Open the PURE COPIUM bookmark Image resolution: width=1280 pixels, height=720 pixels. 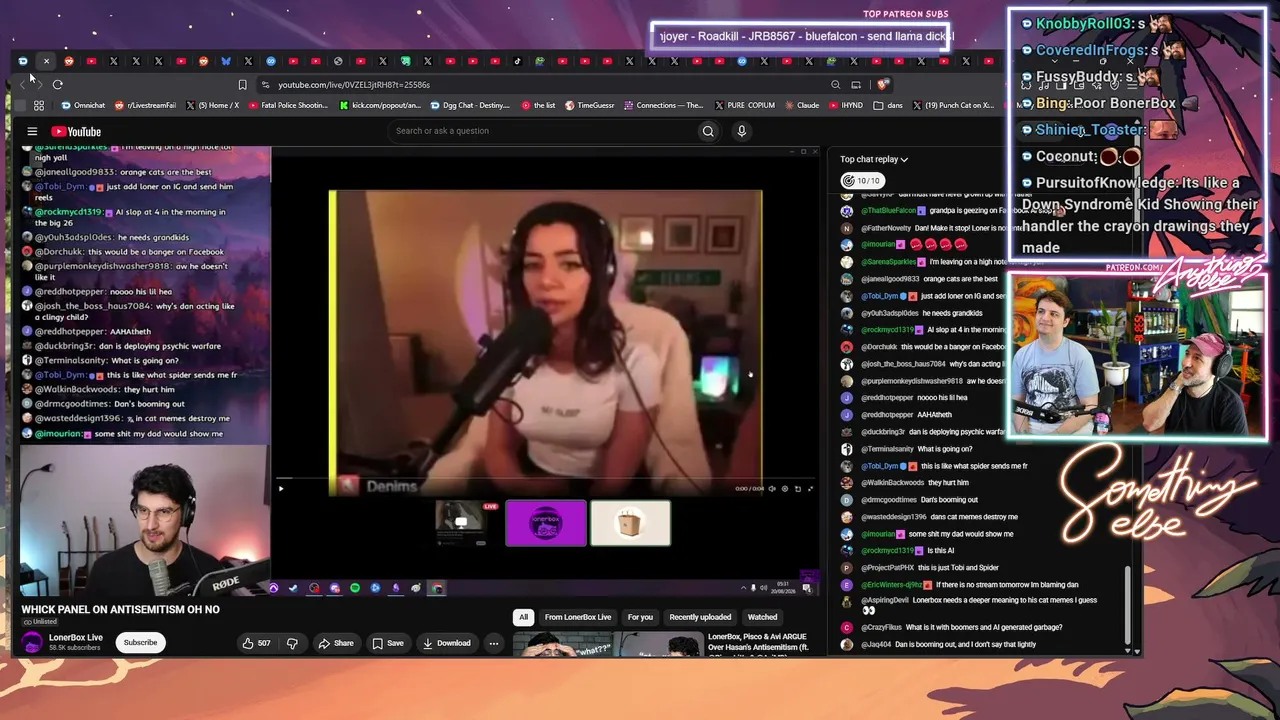pos(745,105)
